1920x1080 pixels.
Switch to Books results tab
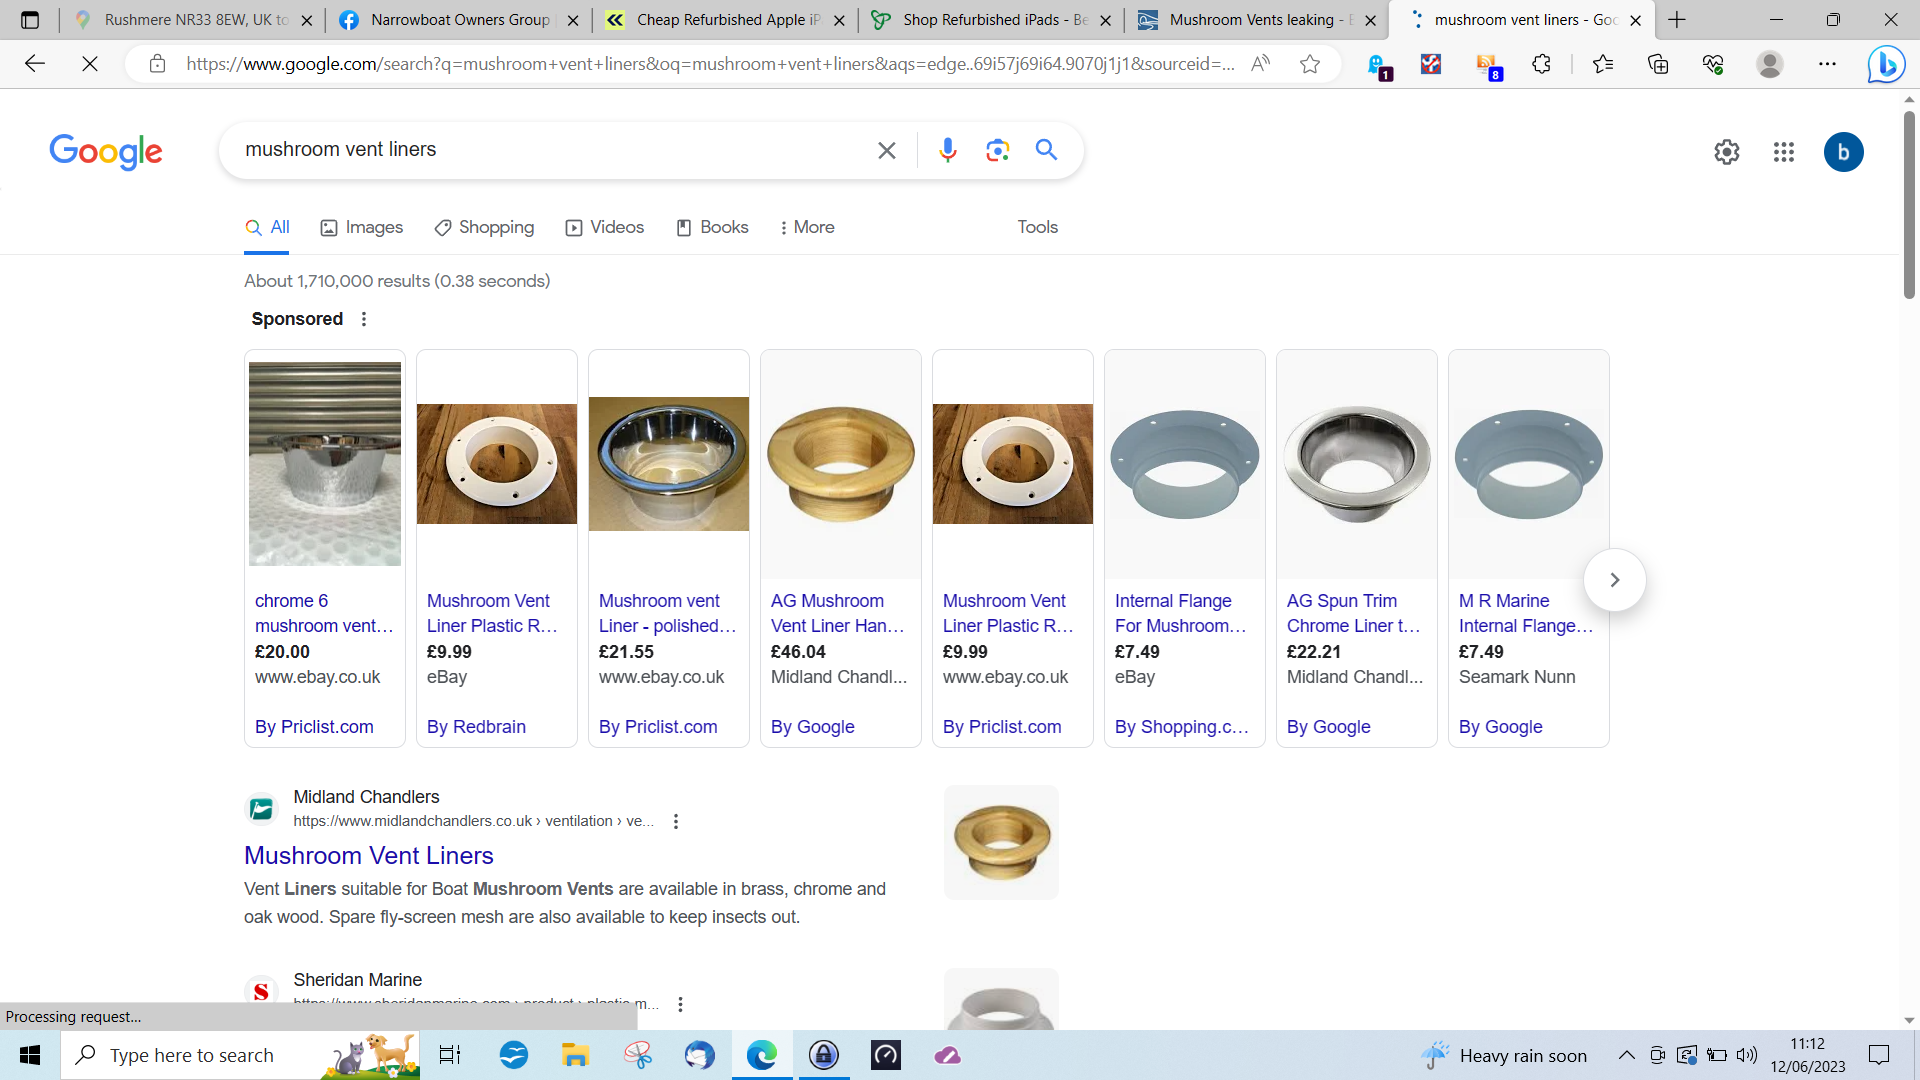pos(712,228)
